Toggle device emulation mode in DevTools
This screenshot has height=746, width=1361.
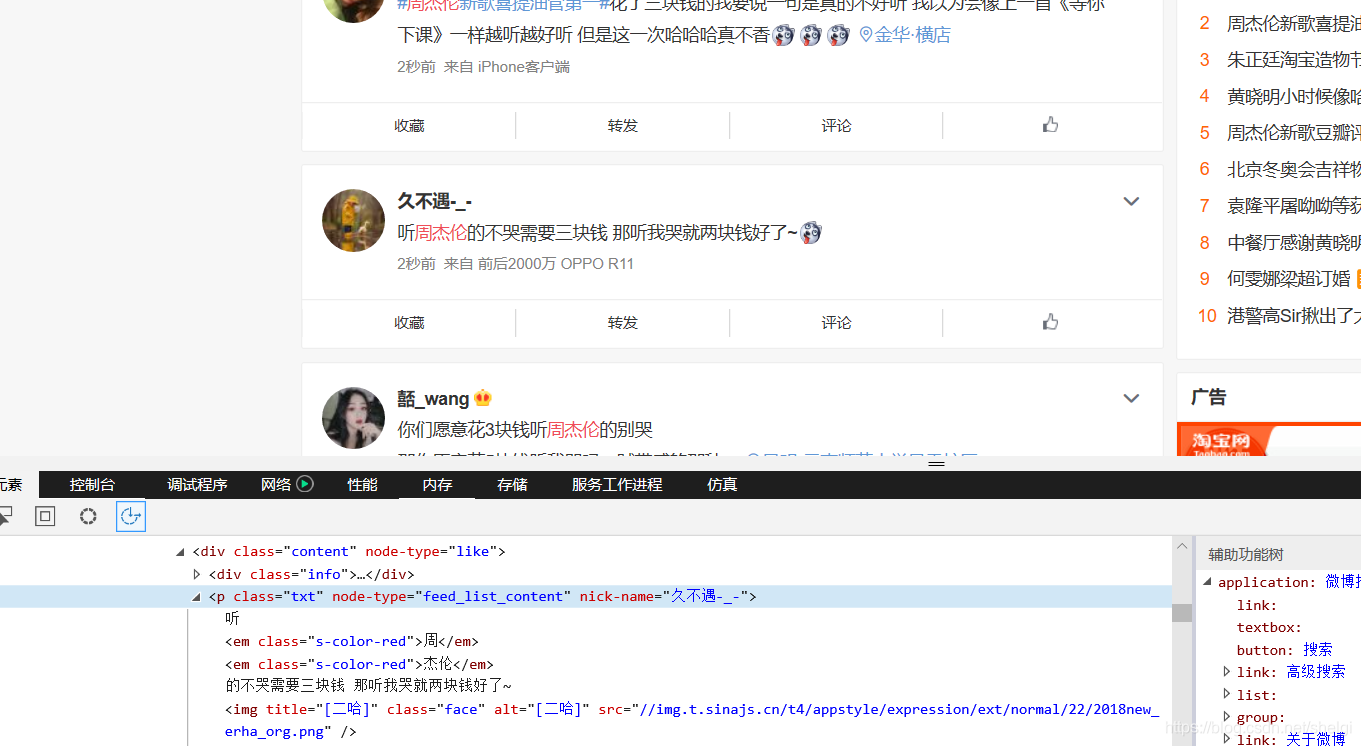[x=44, y=516]
